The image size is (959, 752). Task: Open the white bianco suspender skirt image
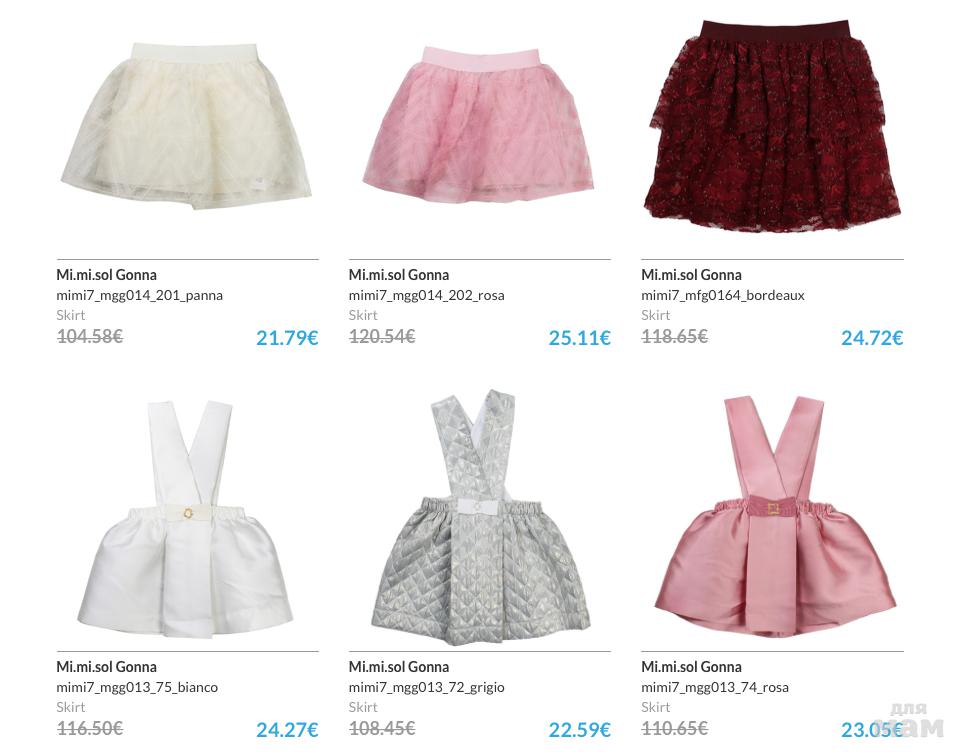(x=187, y=518)
